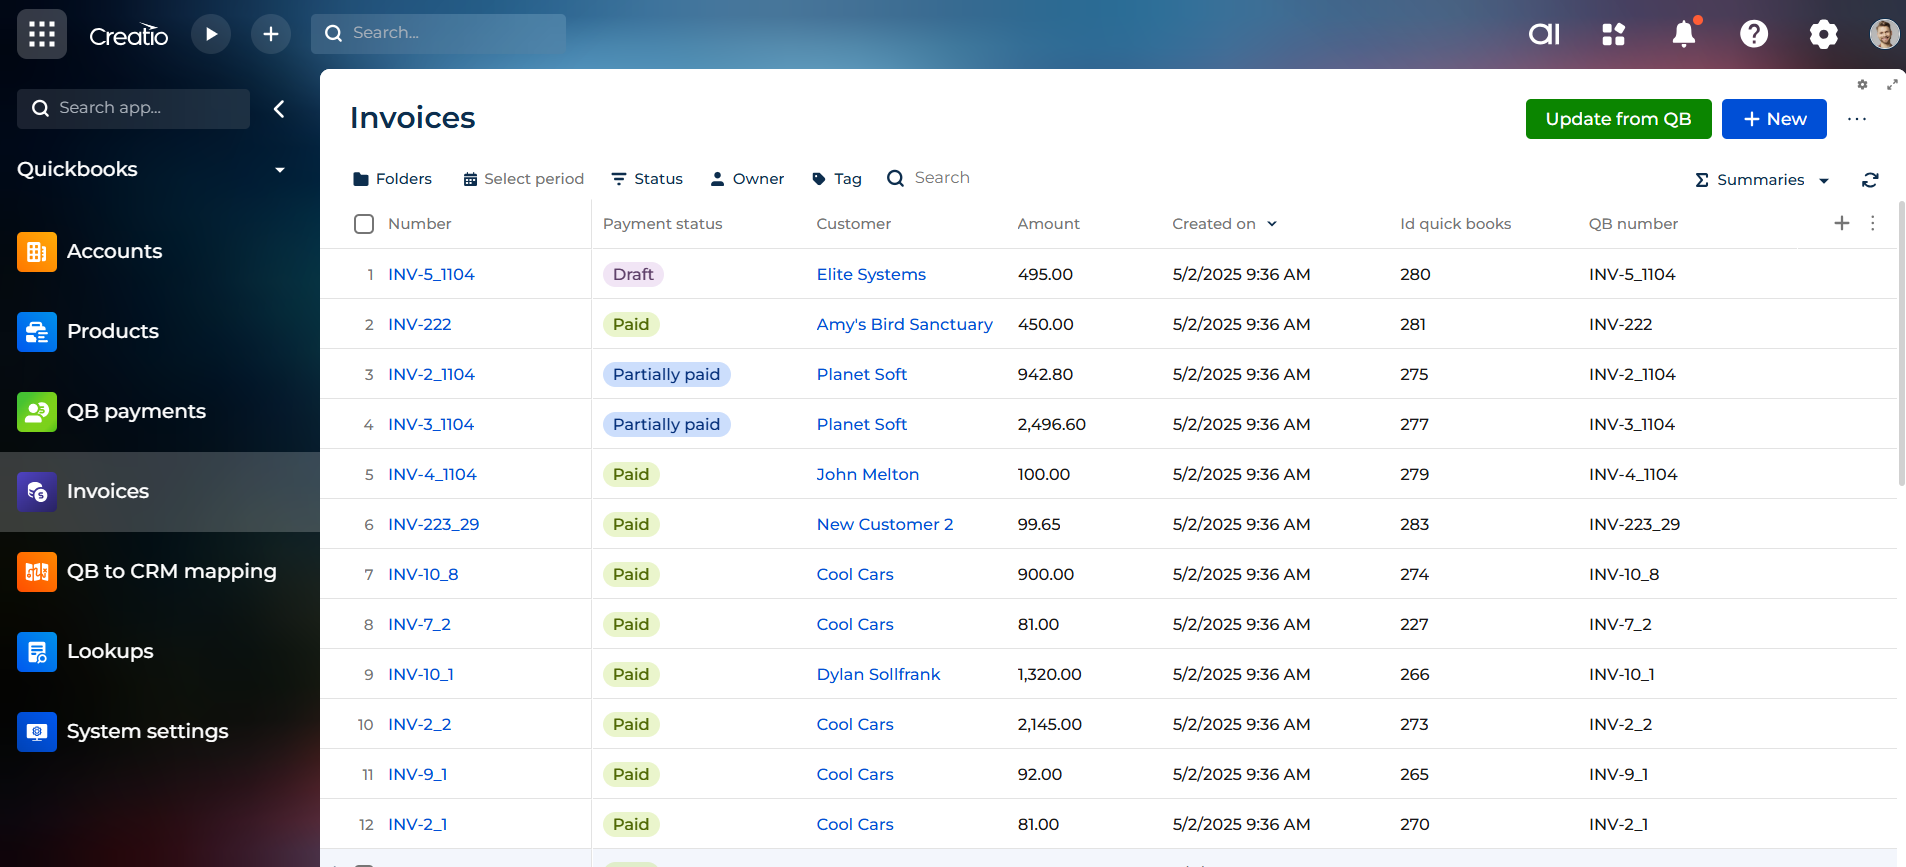This screenshot has width=1906, height=867.
Task: Open the Summaries dropdown
Action: point(1762,180)
